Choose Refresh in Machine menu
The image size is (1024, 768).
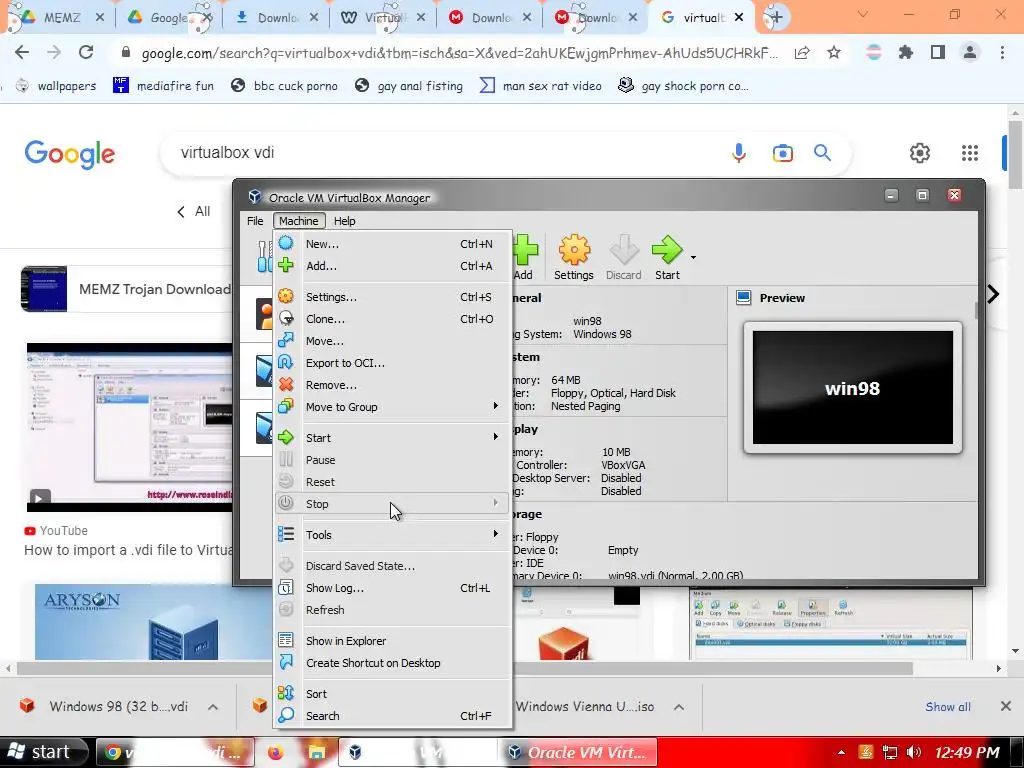[392, 610]
